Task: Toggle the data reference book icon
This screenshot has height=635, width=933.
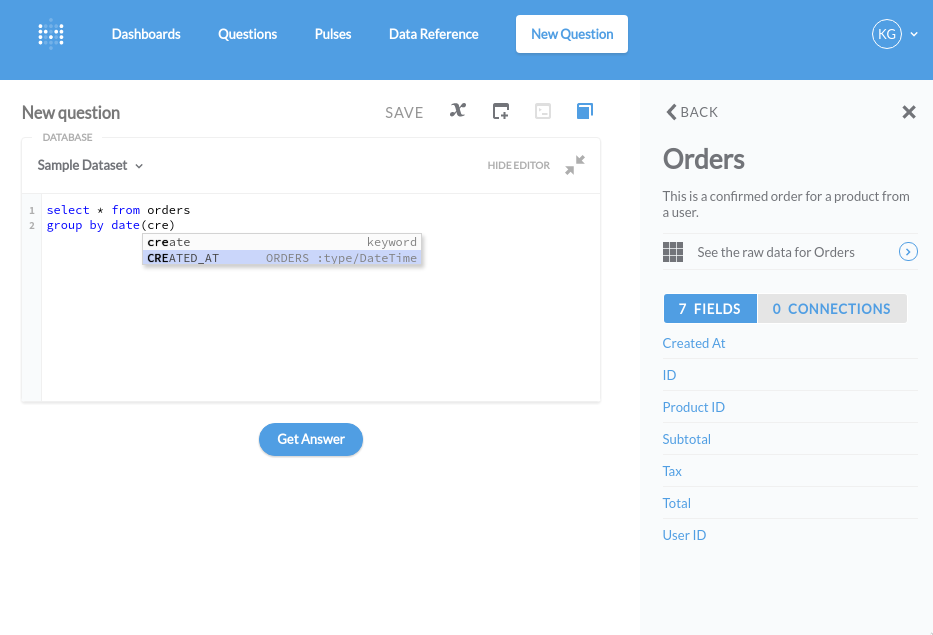Action: [585, 111]
